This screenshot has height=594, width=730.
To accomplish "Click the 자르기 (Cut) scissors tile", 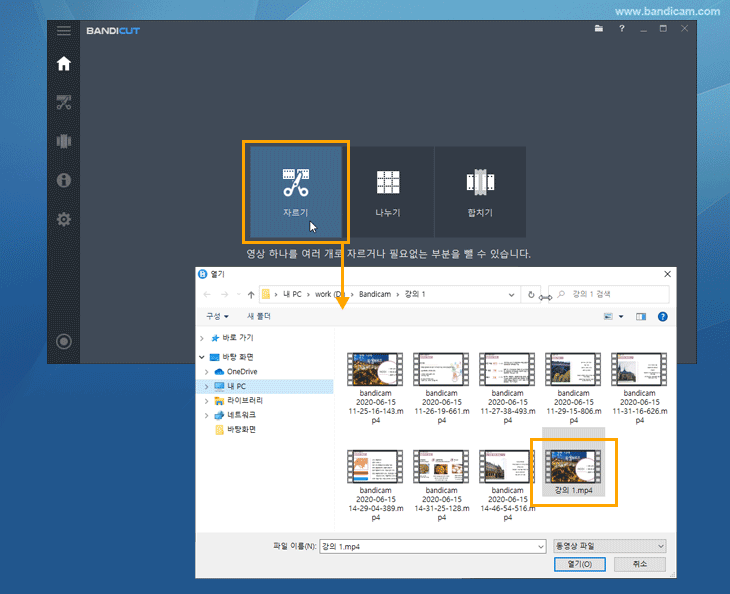I will pos(295,191).
